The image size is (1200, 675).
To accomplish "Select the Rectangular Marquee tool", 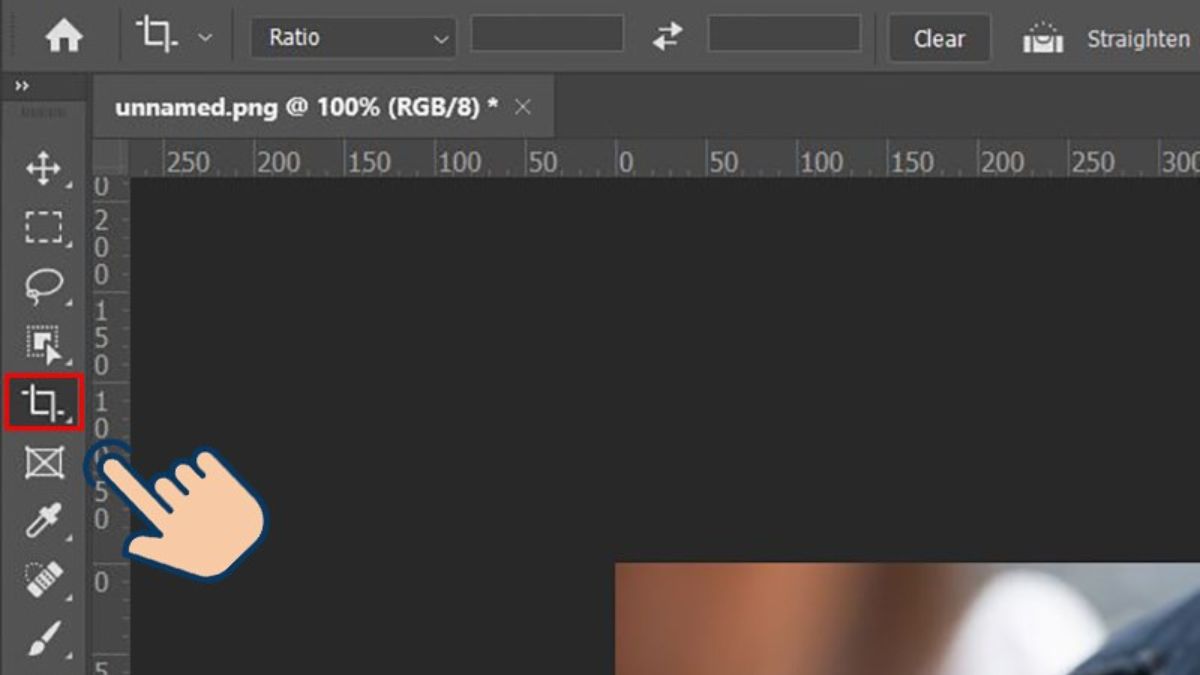I will (x=43, y=228).
